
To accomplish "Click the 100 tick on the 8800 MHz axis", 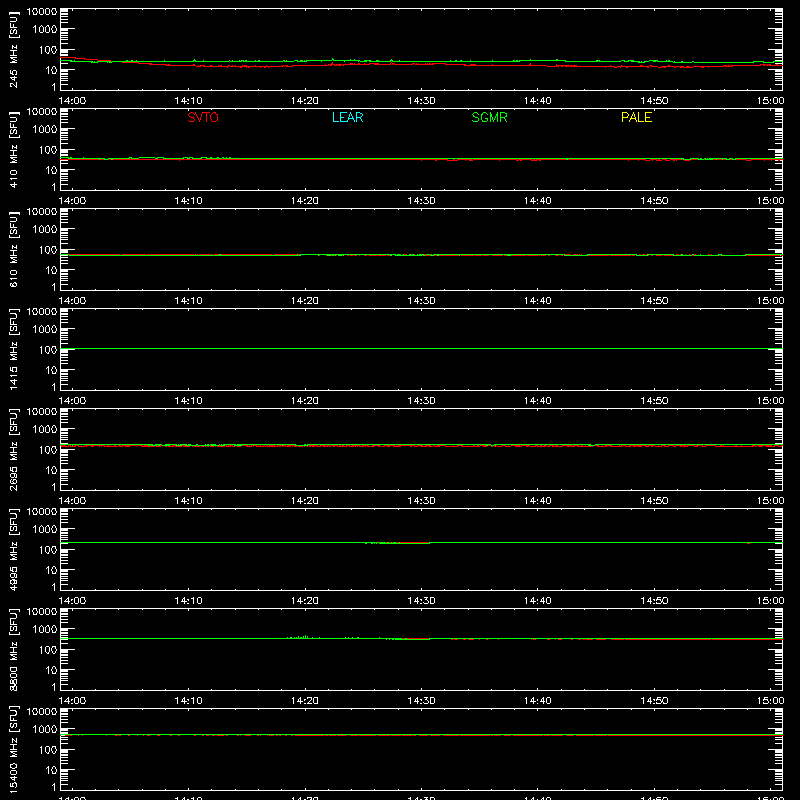I will (48, 650).
